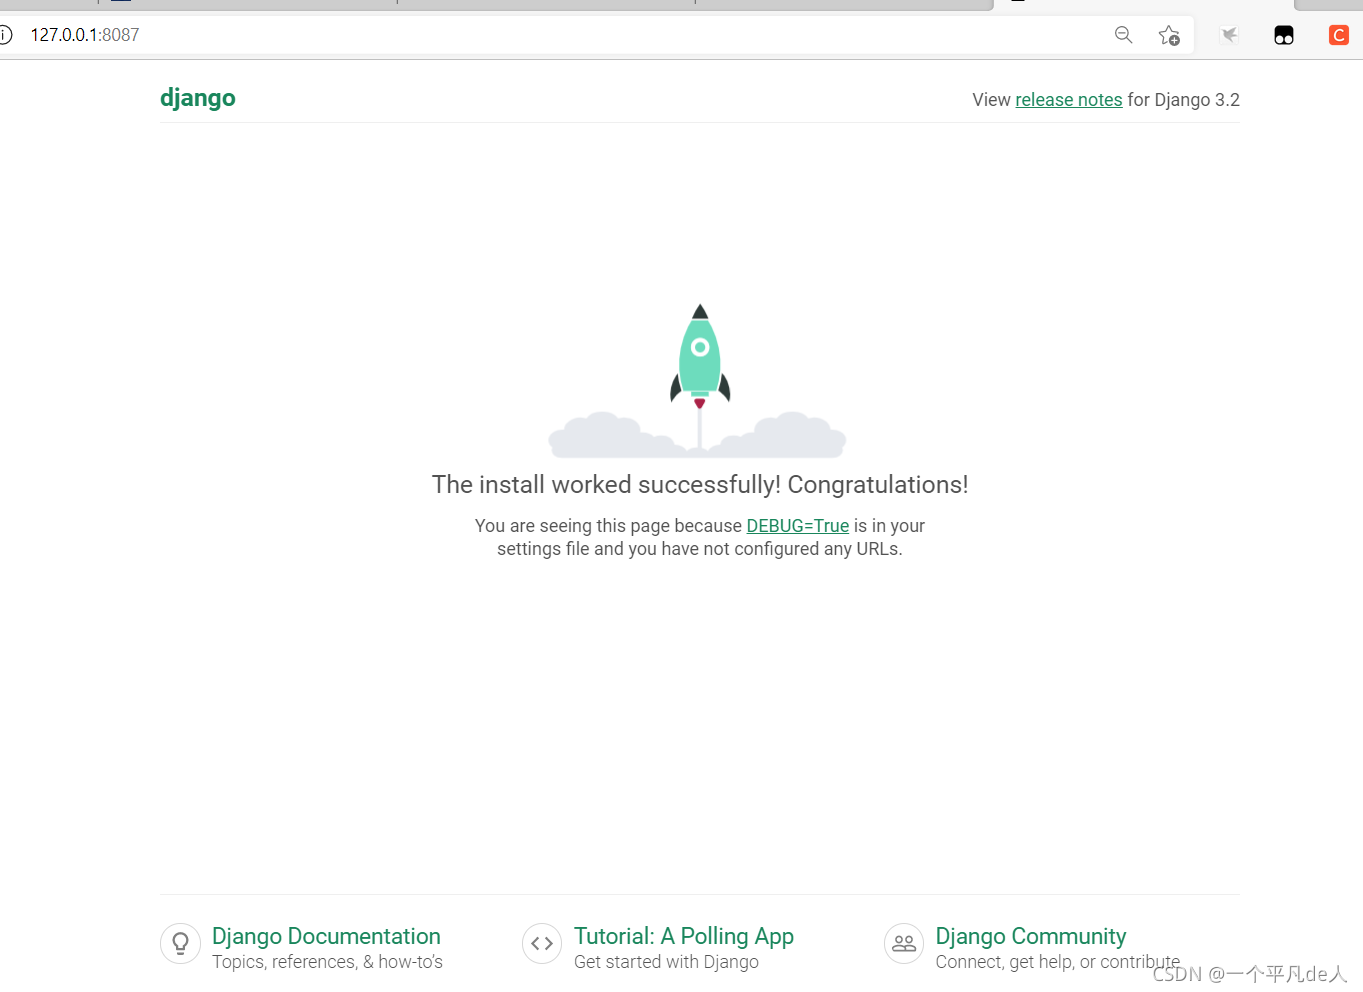
Task: Open the Django Documentation link
Action: point(326,936)
